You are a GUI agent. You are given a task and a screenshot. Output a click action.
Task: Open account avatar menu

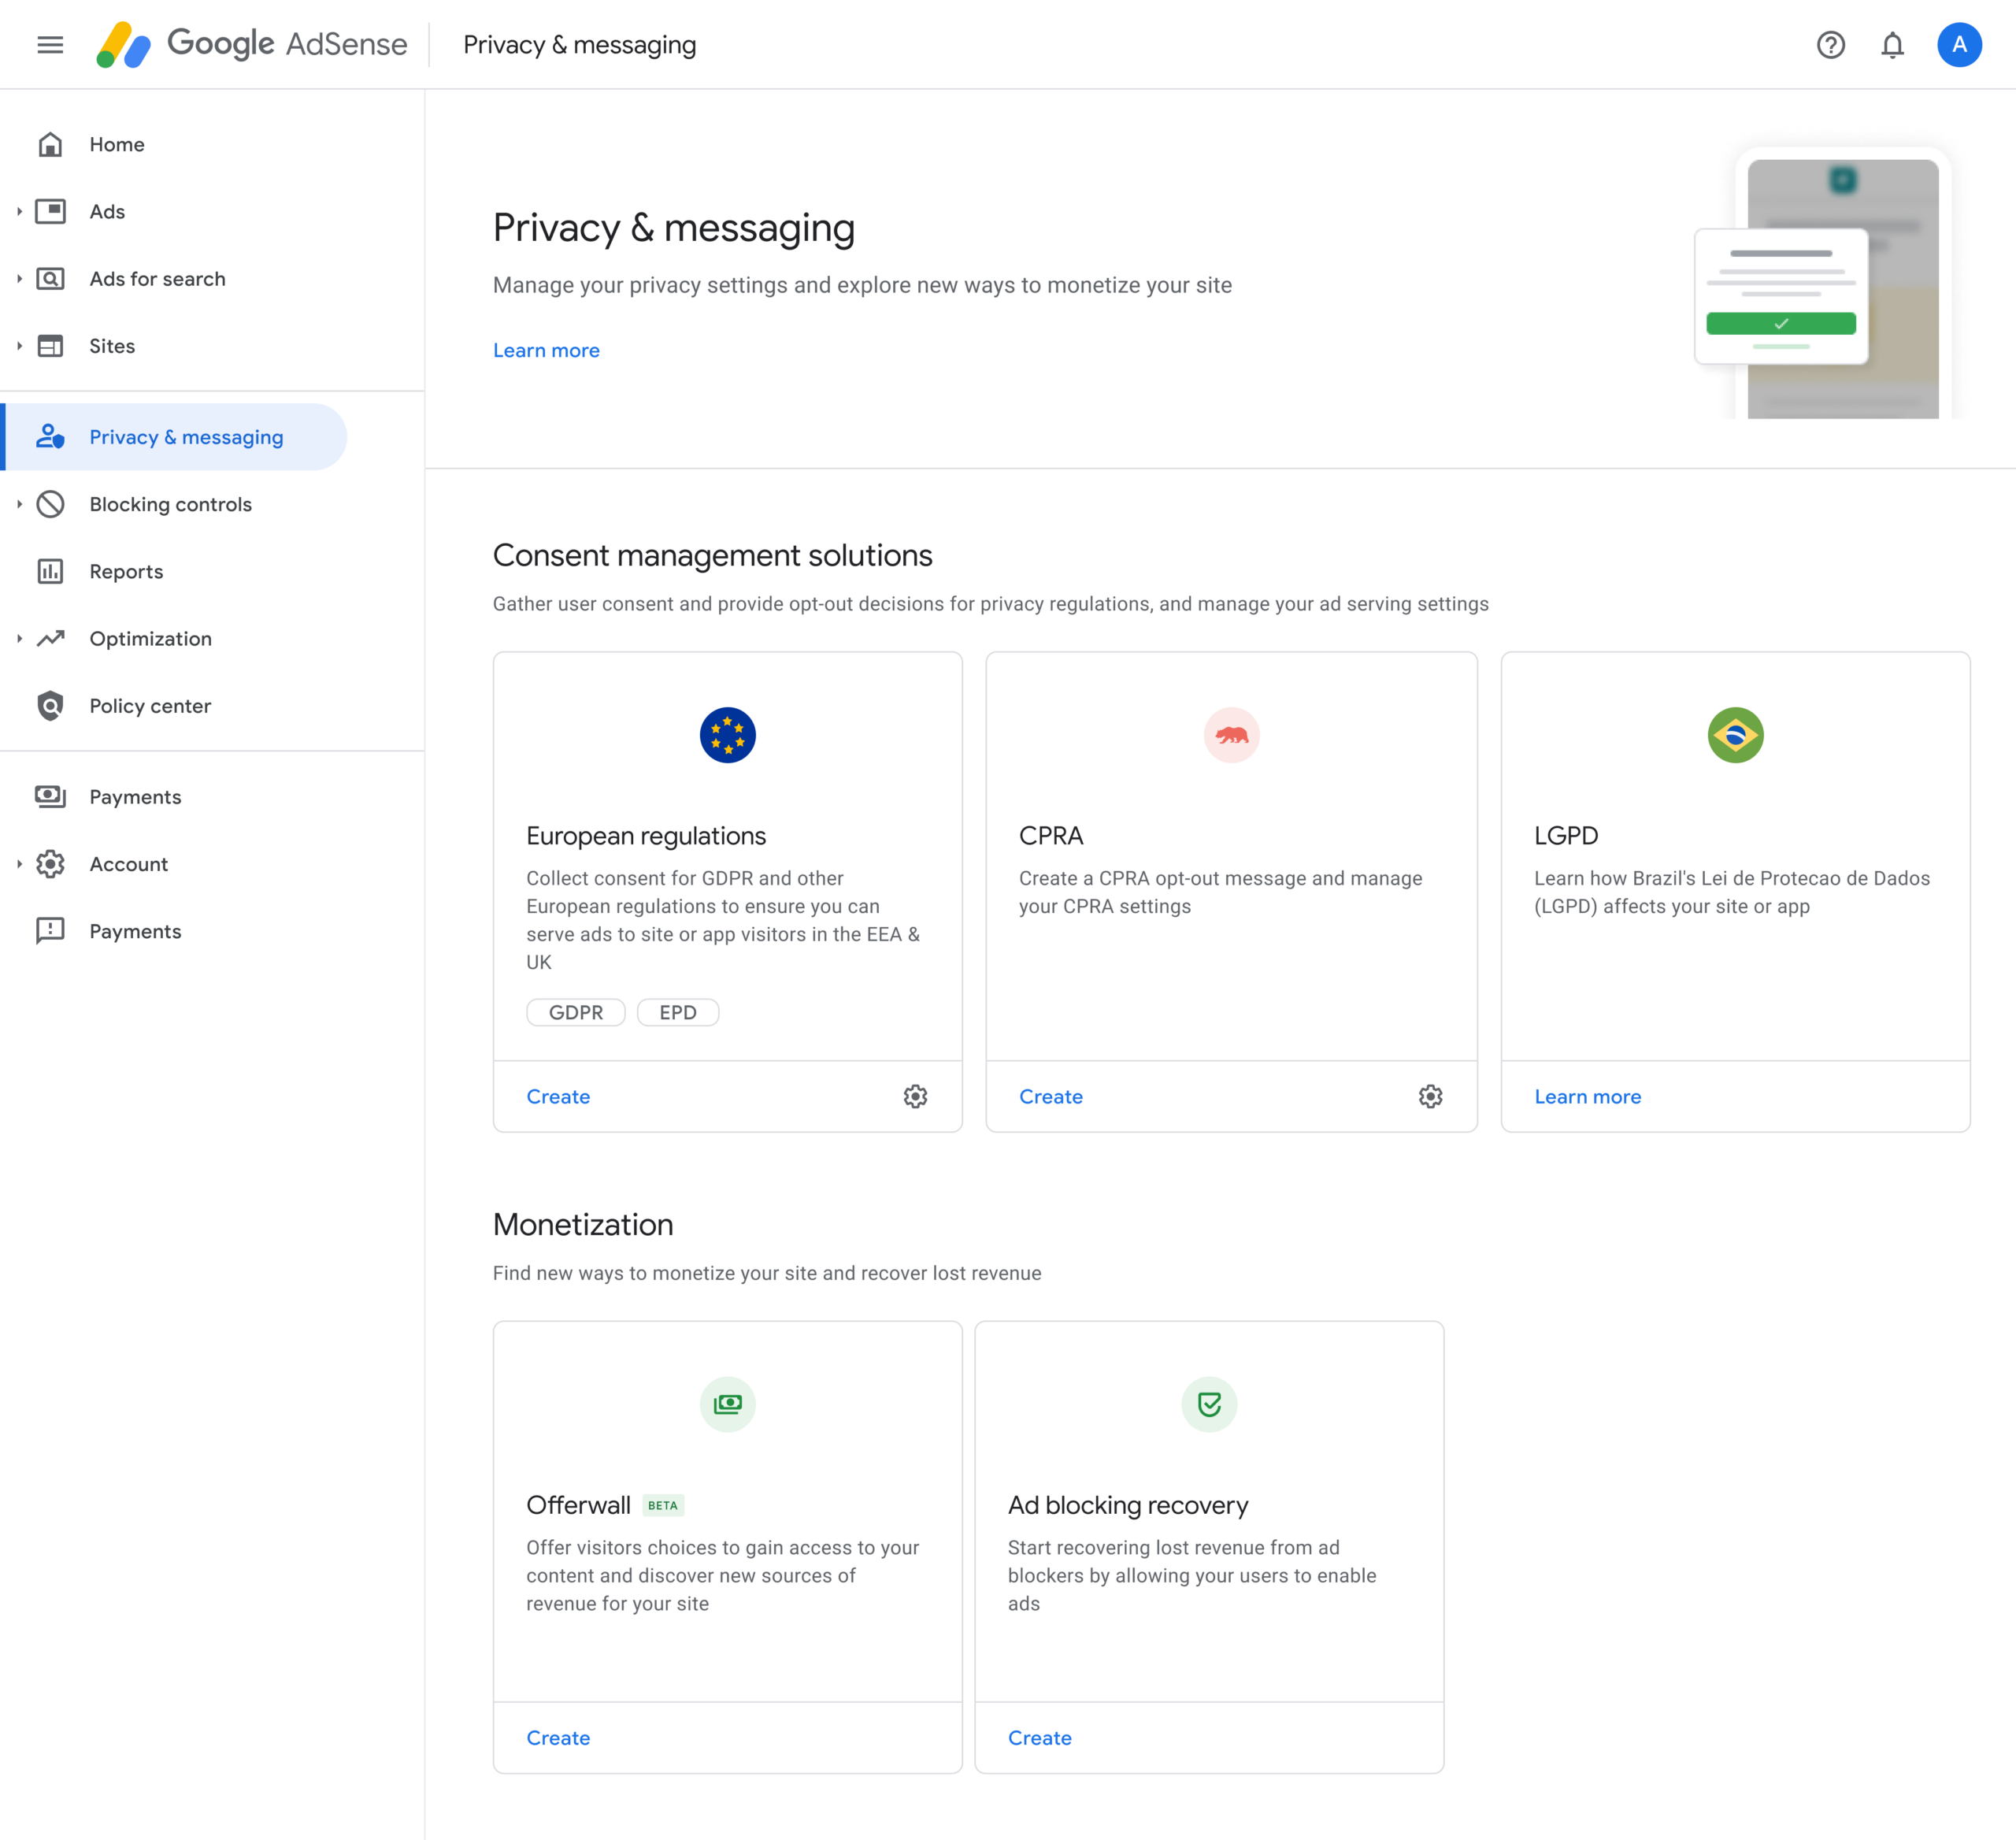click(x=1959, y=45)
